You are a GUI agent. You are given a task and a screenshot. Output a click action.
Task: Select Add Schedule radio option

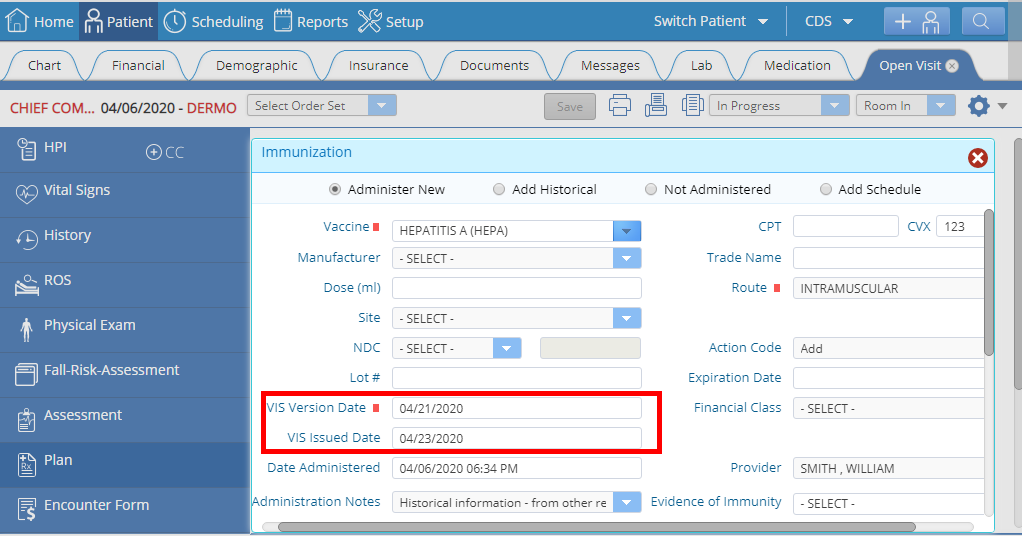(825, 189)
